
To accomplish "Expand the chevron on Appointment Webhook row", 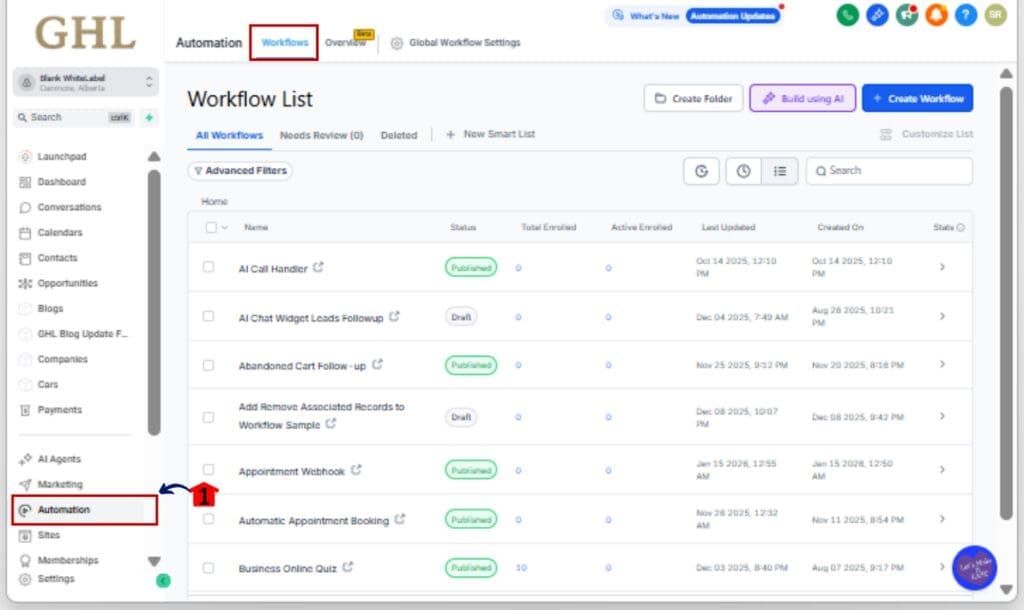I will [x=941, y=469].
